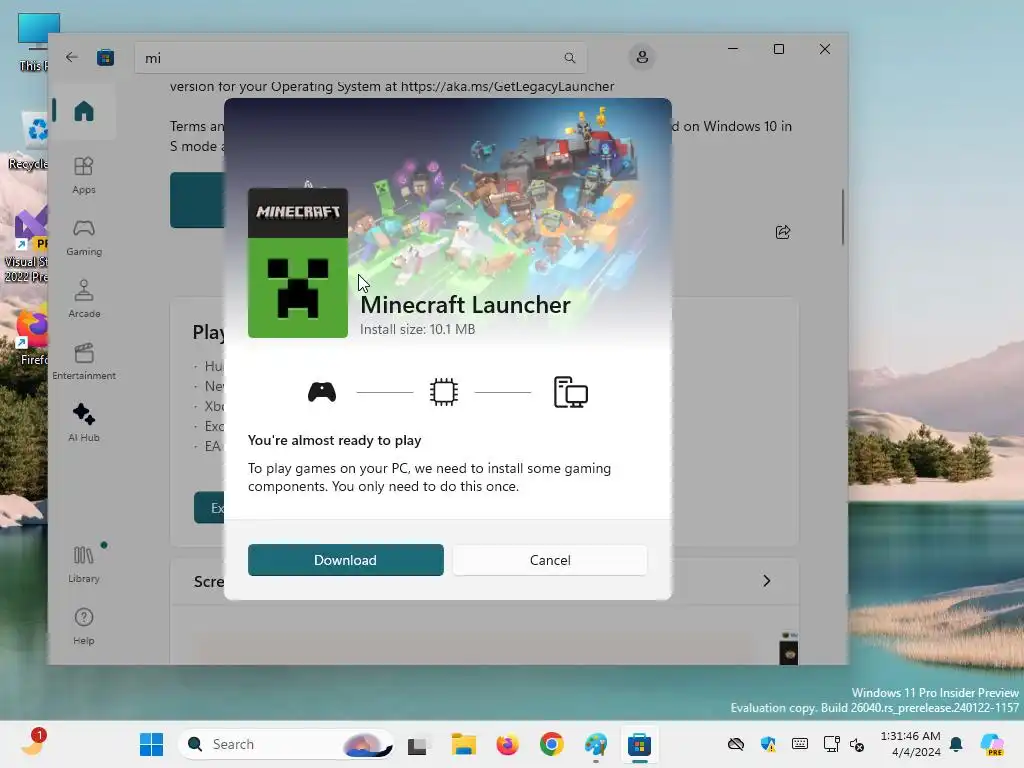Click the search magnifier icon

(x=569, y=58)
